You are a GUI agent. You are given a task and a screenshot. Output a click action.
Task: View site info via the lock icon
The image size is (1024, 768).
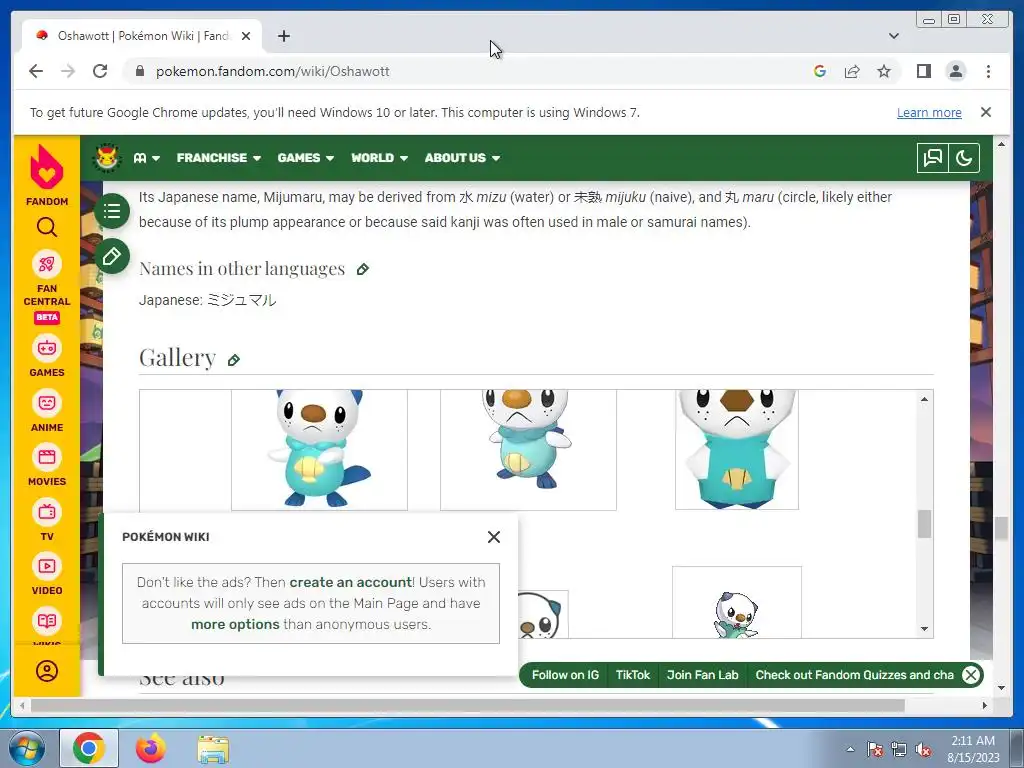pyautogui.click(x=139, y=71)
